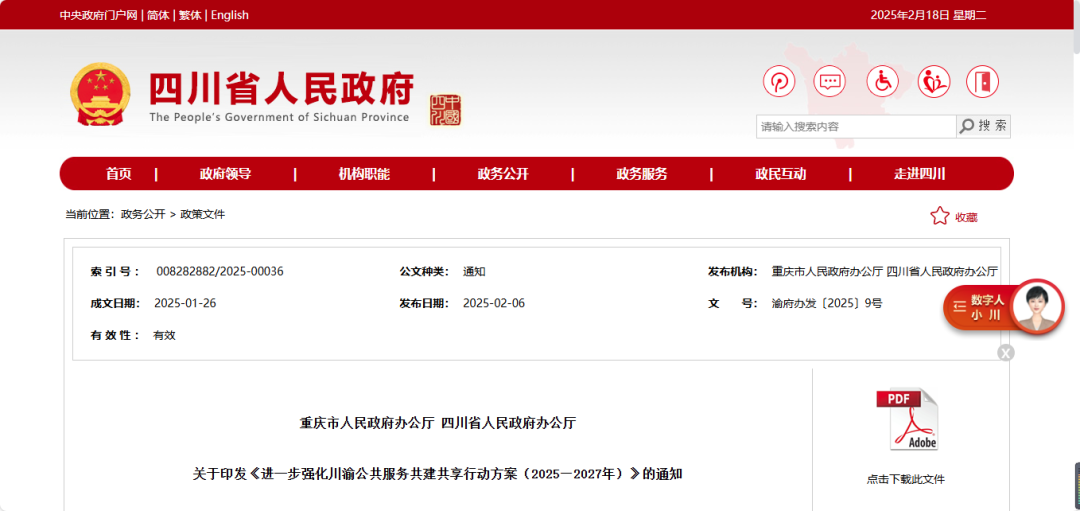Click the door login icon
This screenshot has height=511, width=1080.
984,81
